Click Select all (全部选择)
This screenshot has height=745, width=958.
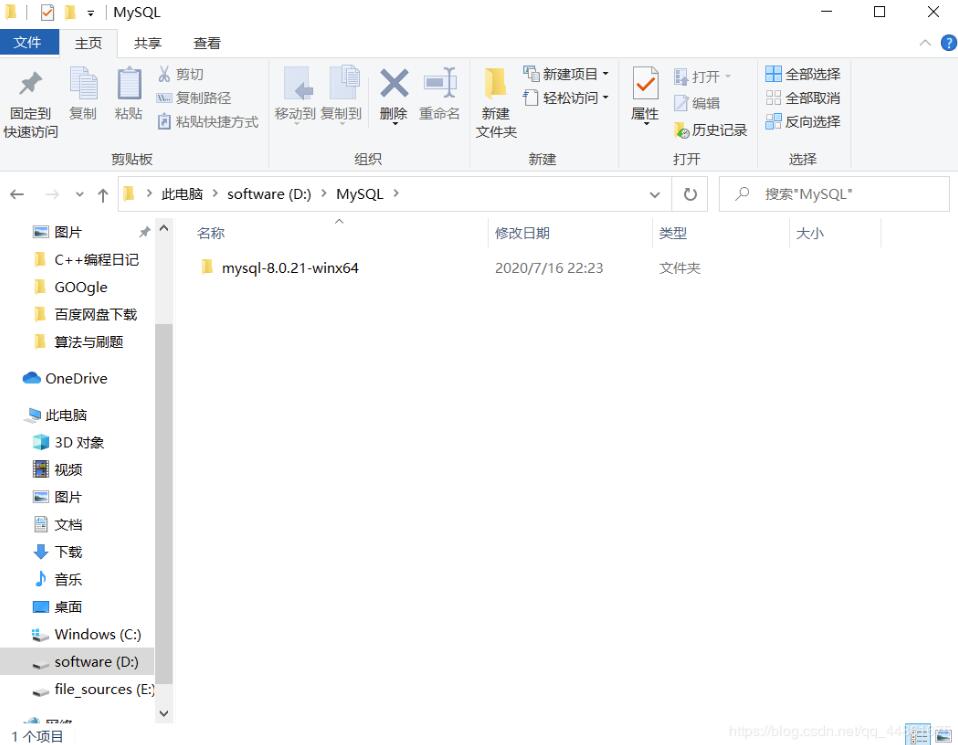click(x=803, y=74)
